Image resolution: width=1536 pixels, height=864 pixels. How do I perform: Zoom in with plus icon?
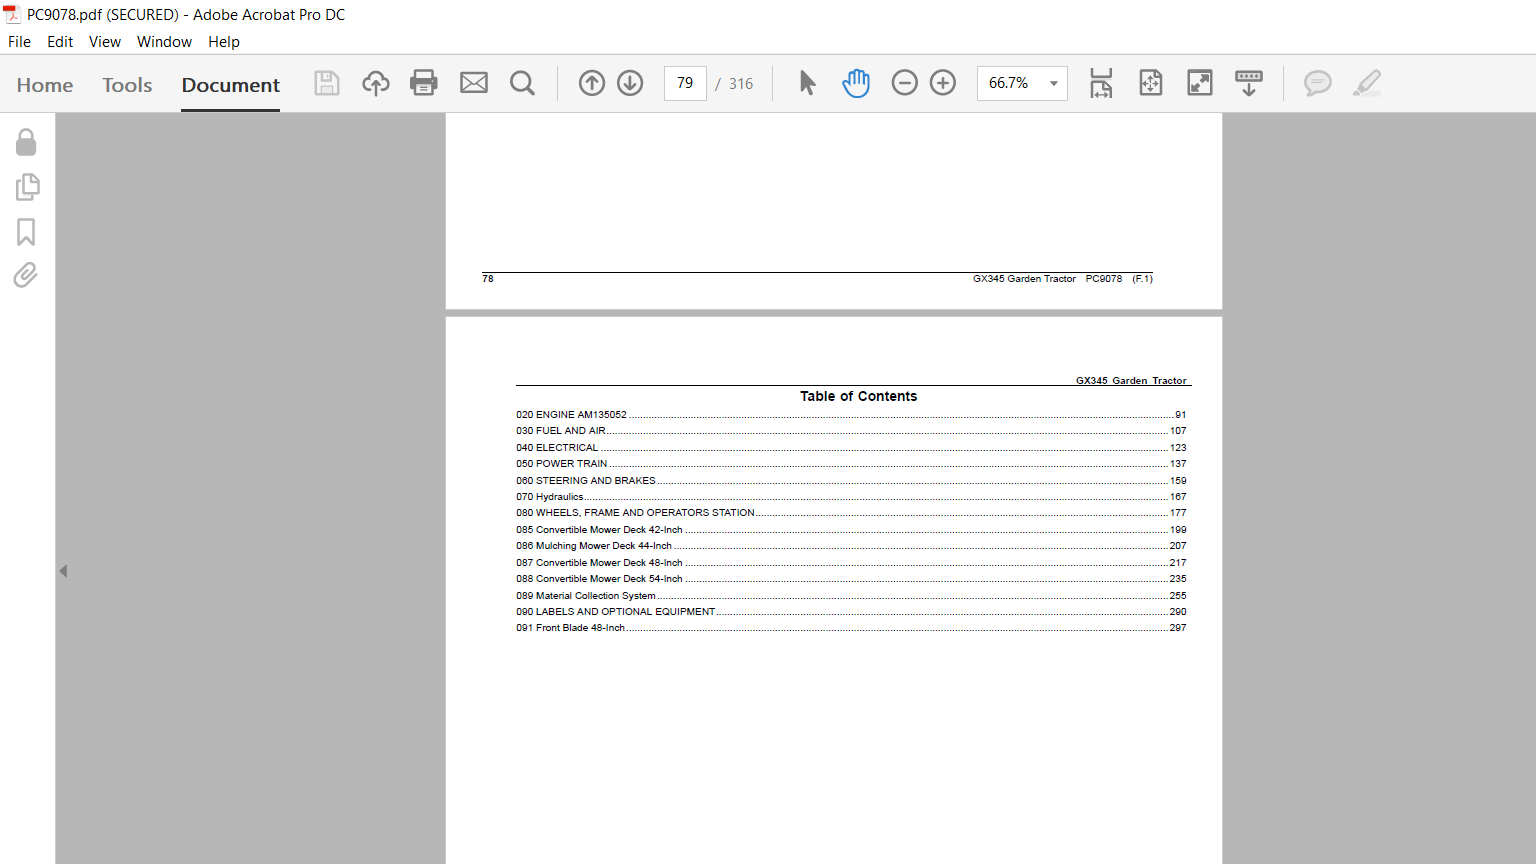tap(943, 83)
